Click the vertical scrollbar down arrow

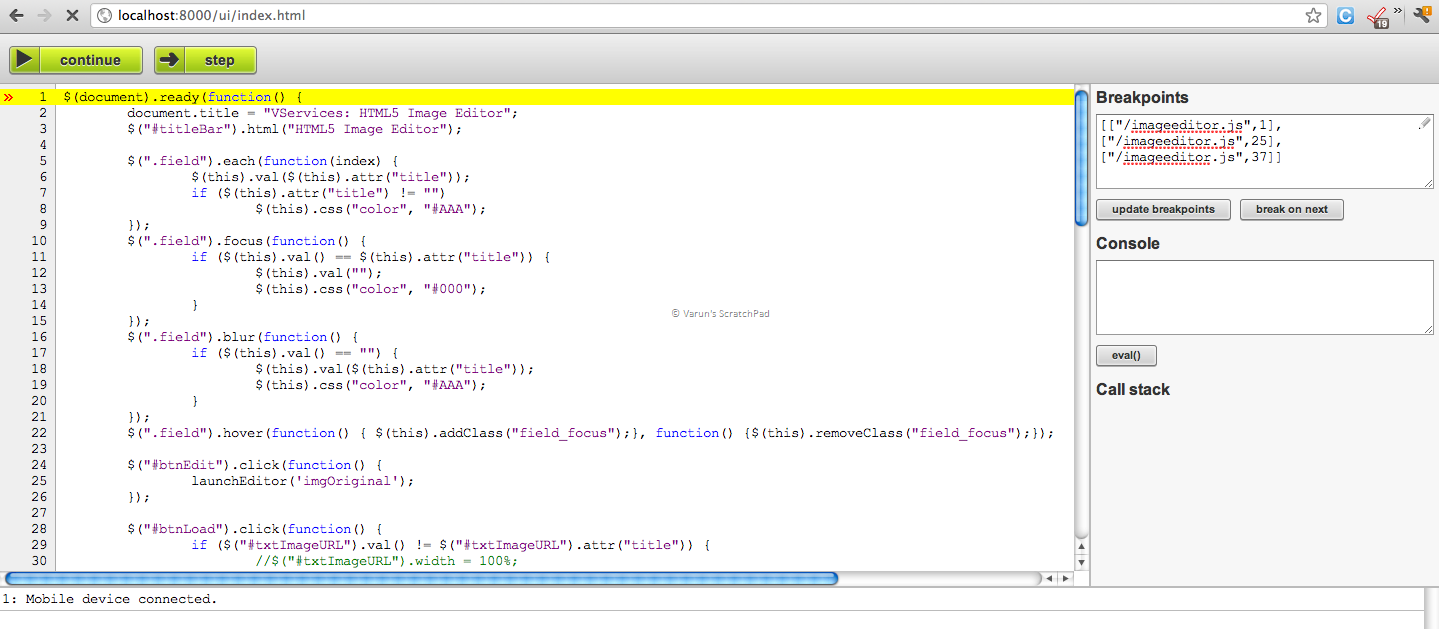tap(1081, 562)
